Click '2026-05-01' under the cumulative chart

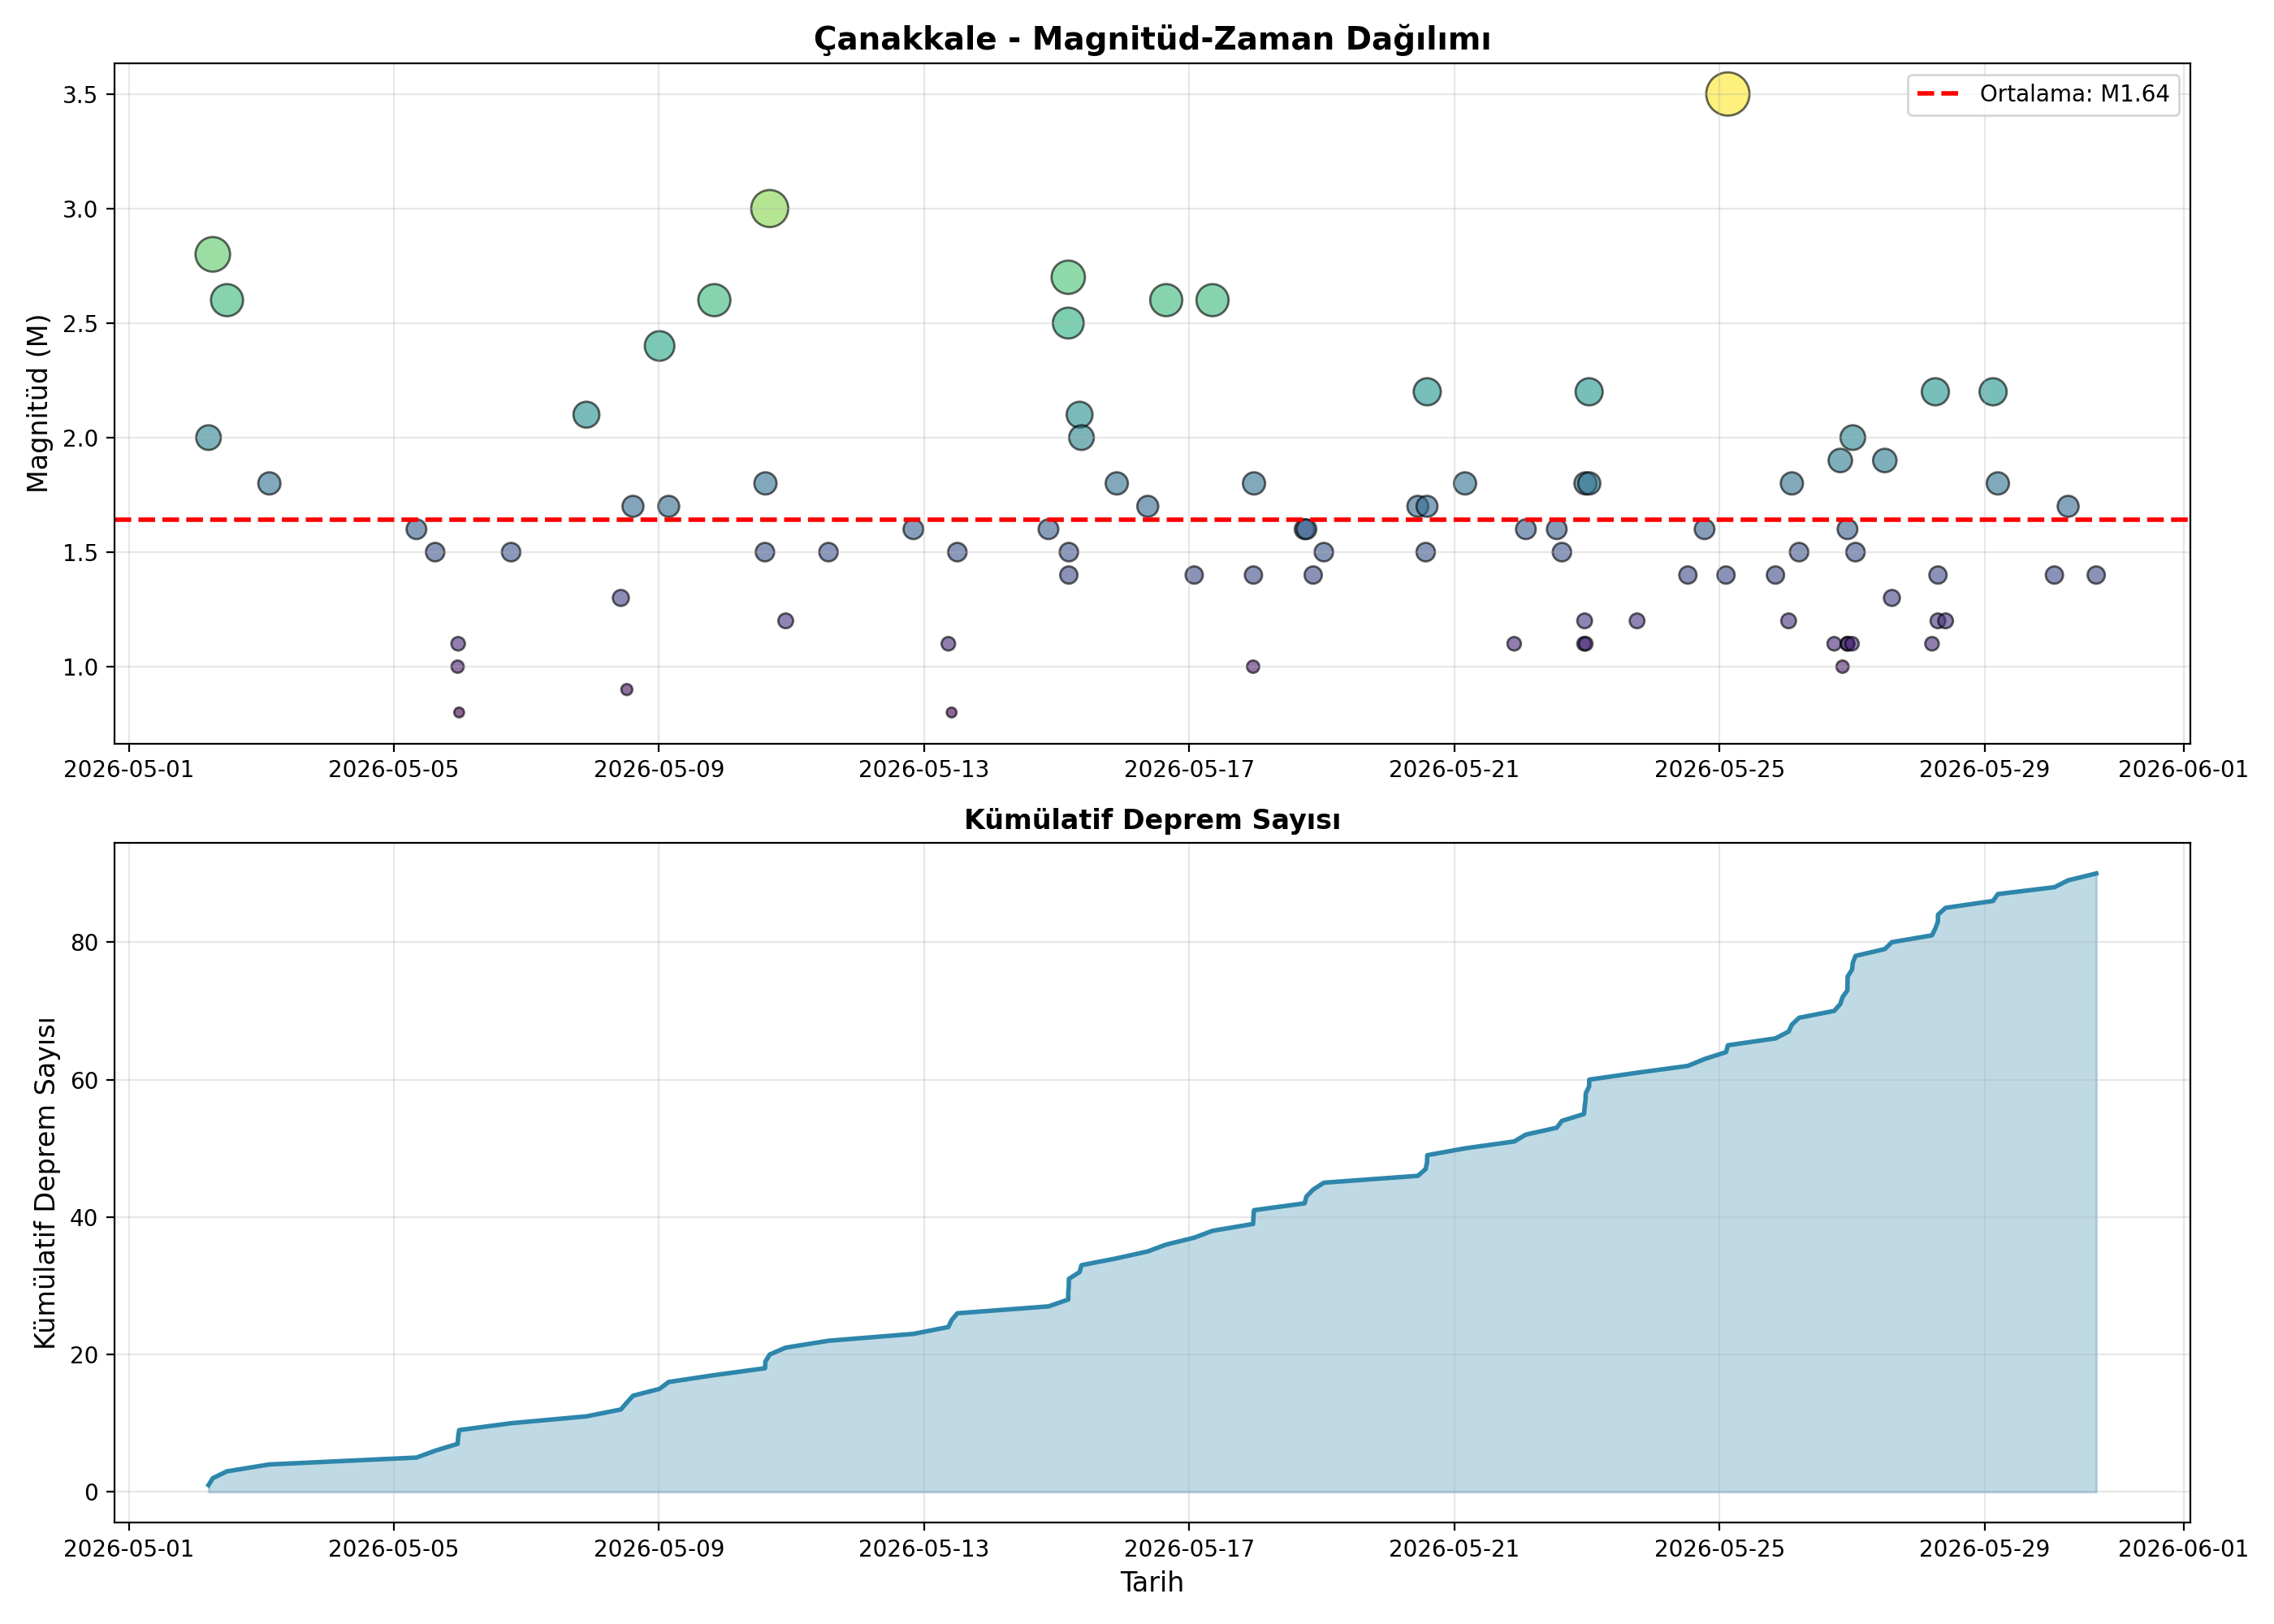click(x=128, y=1549)
